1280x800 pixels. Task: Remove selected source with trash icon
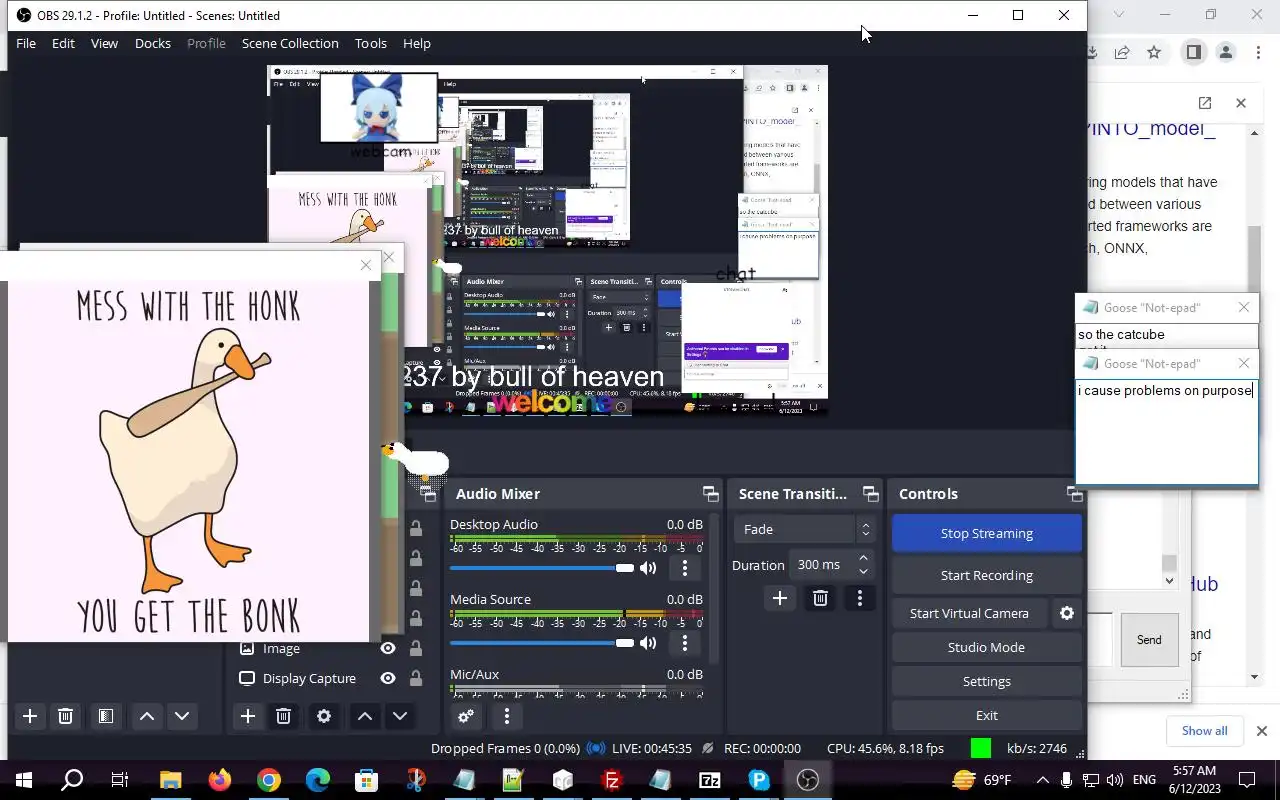pos(283,716)
